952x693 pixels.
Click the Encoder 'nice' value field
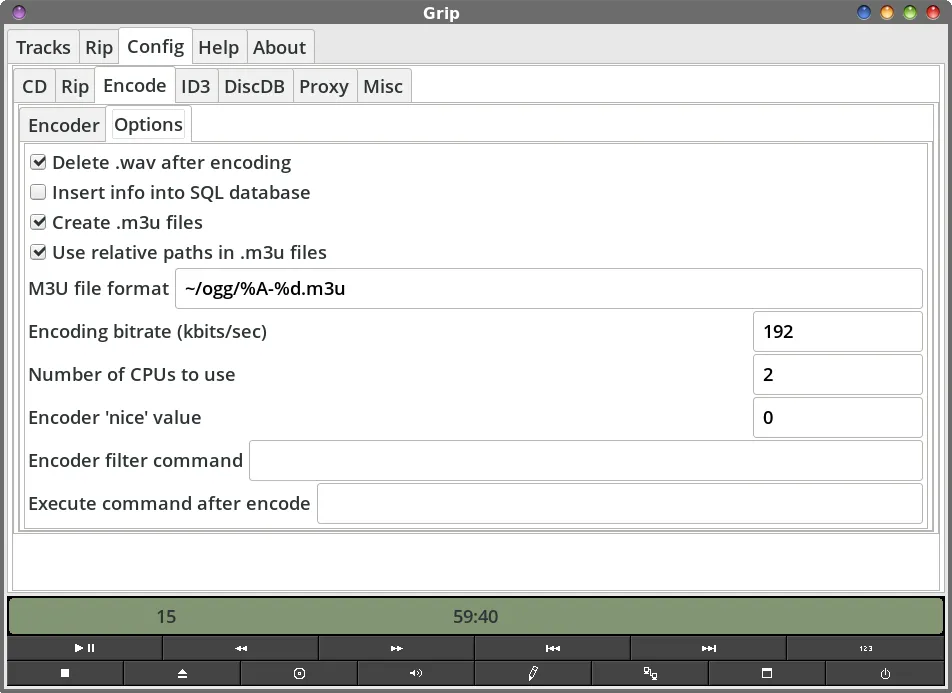(x=838, y=418)
